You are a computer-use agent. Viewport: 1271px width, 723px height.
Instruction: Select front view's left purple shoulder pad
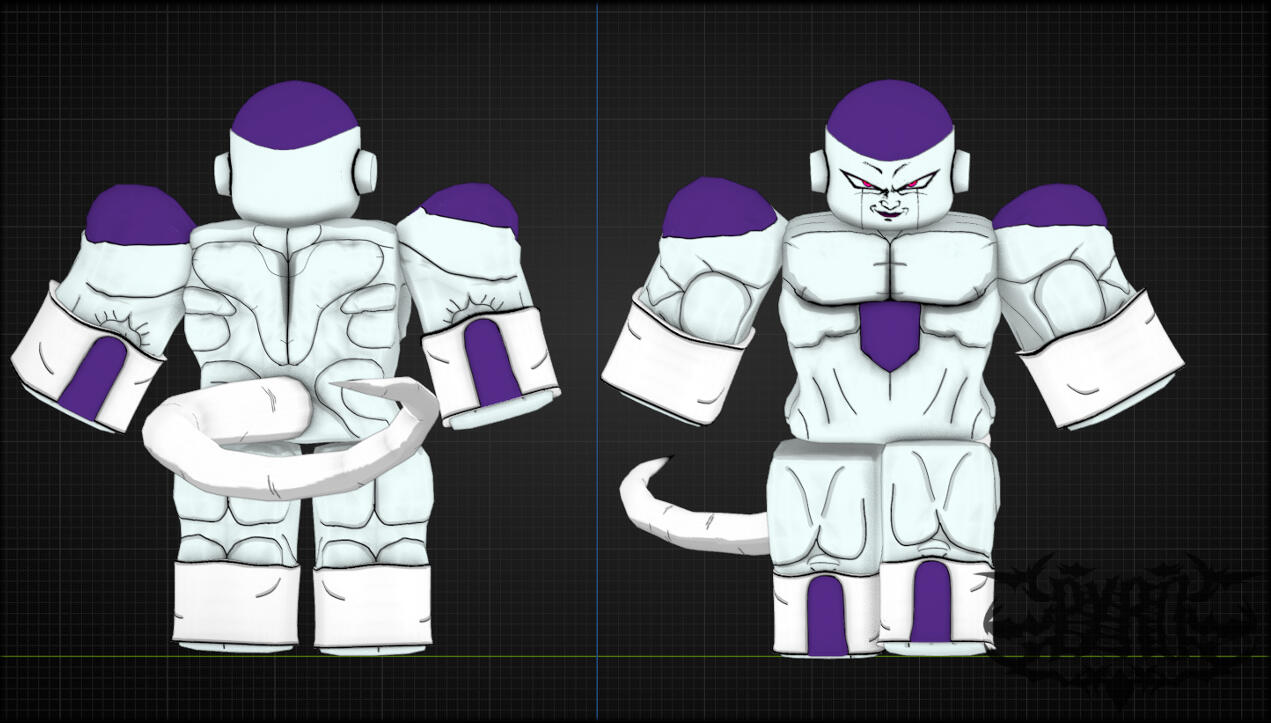pyautogui.click(x=716, y=209)
